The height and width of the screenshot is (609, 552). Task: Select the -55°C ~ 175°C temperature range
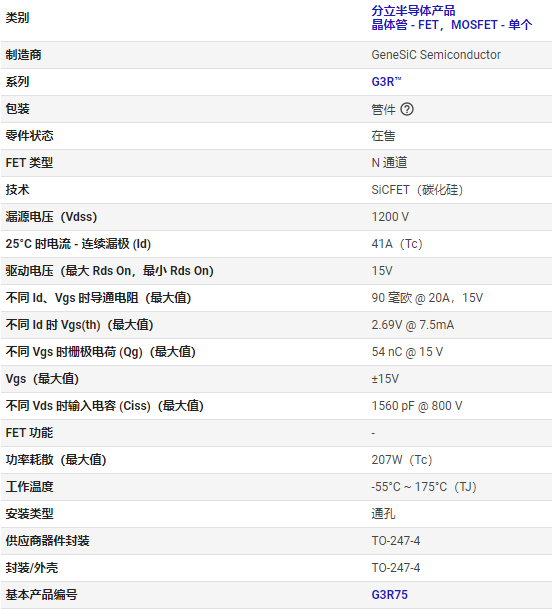pyautogui.click(x=424, y=487)
